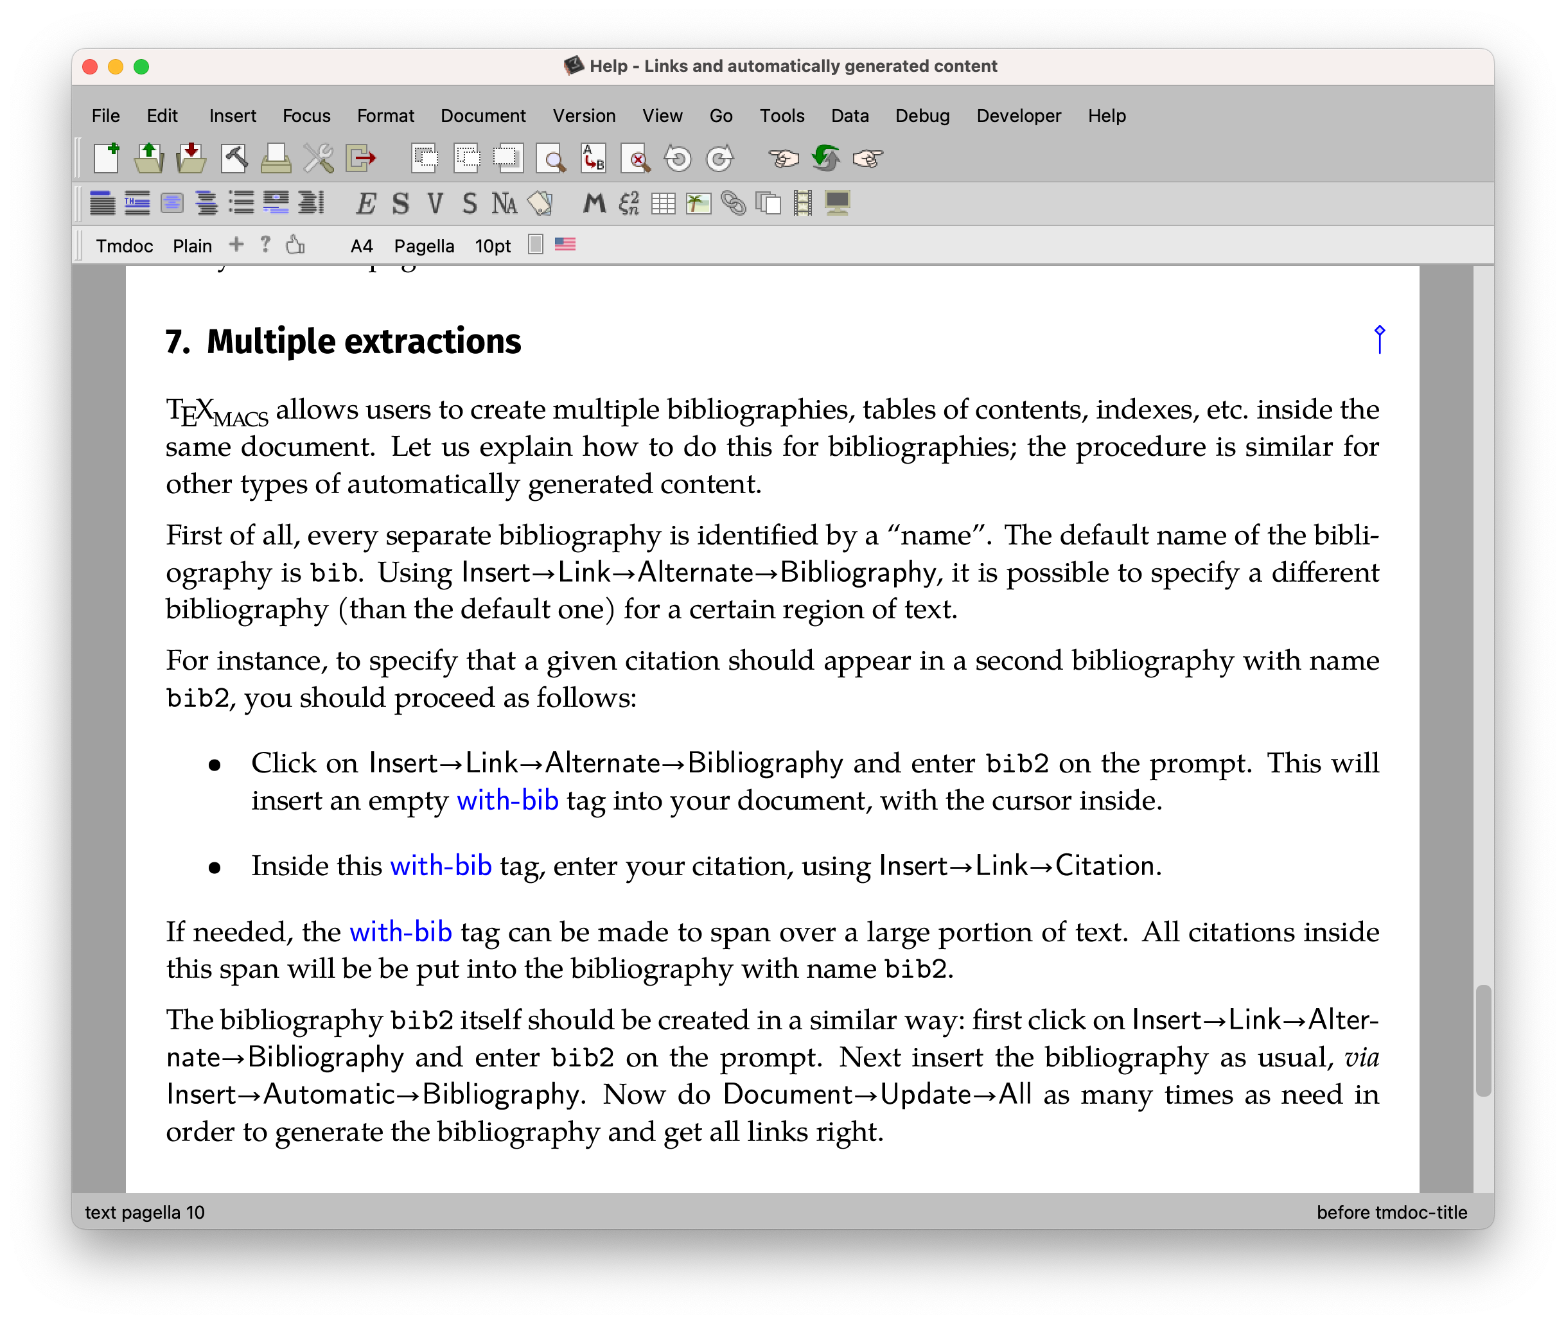This screenshot has width=1566, height=1324.
Task: Insert a table using the grid icon
Action: tap(663, 204)
